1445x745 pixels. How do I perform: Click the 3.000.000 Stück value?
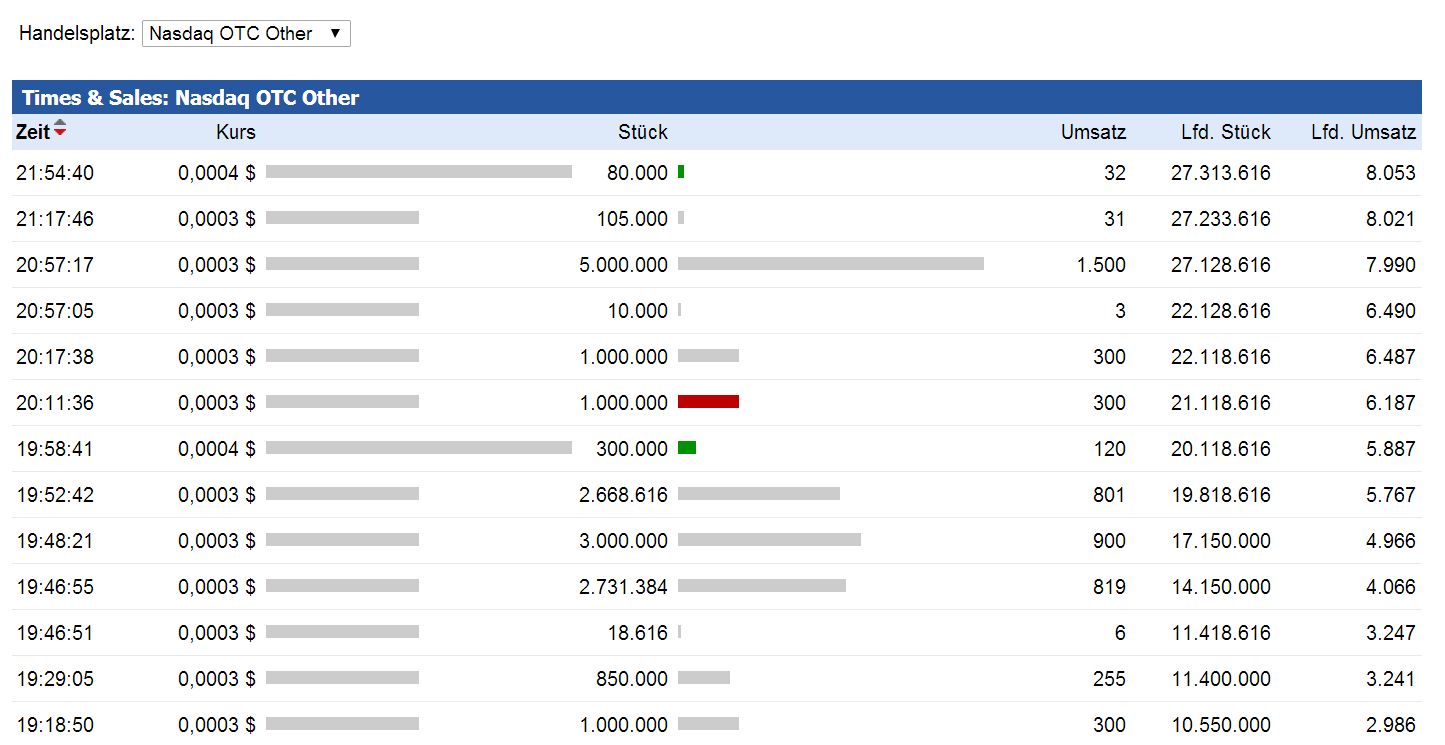pos(624,541)
